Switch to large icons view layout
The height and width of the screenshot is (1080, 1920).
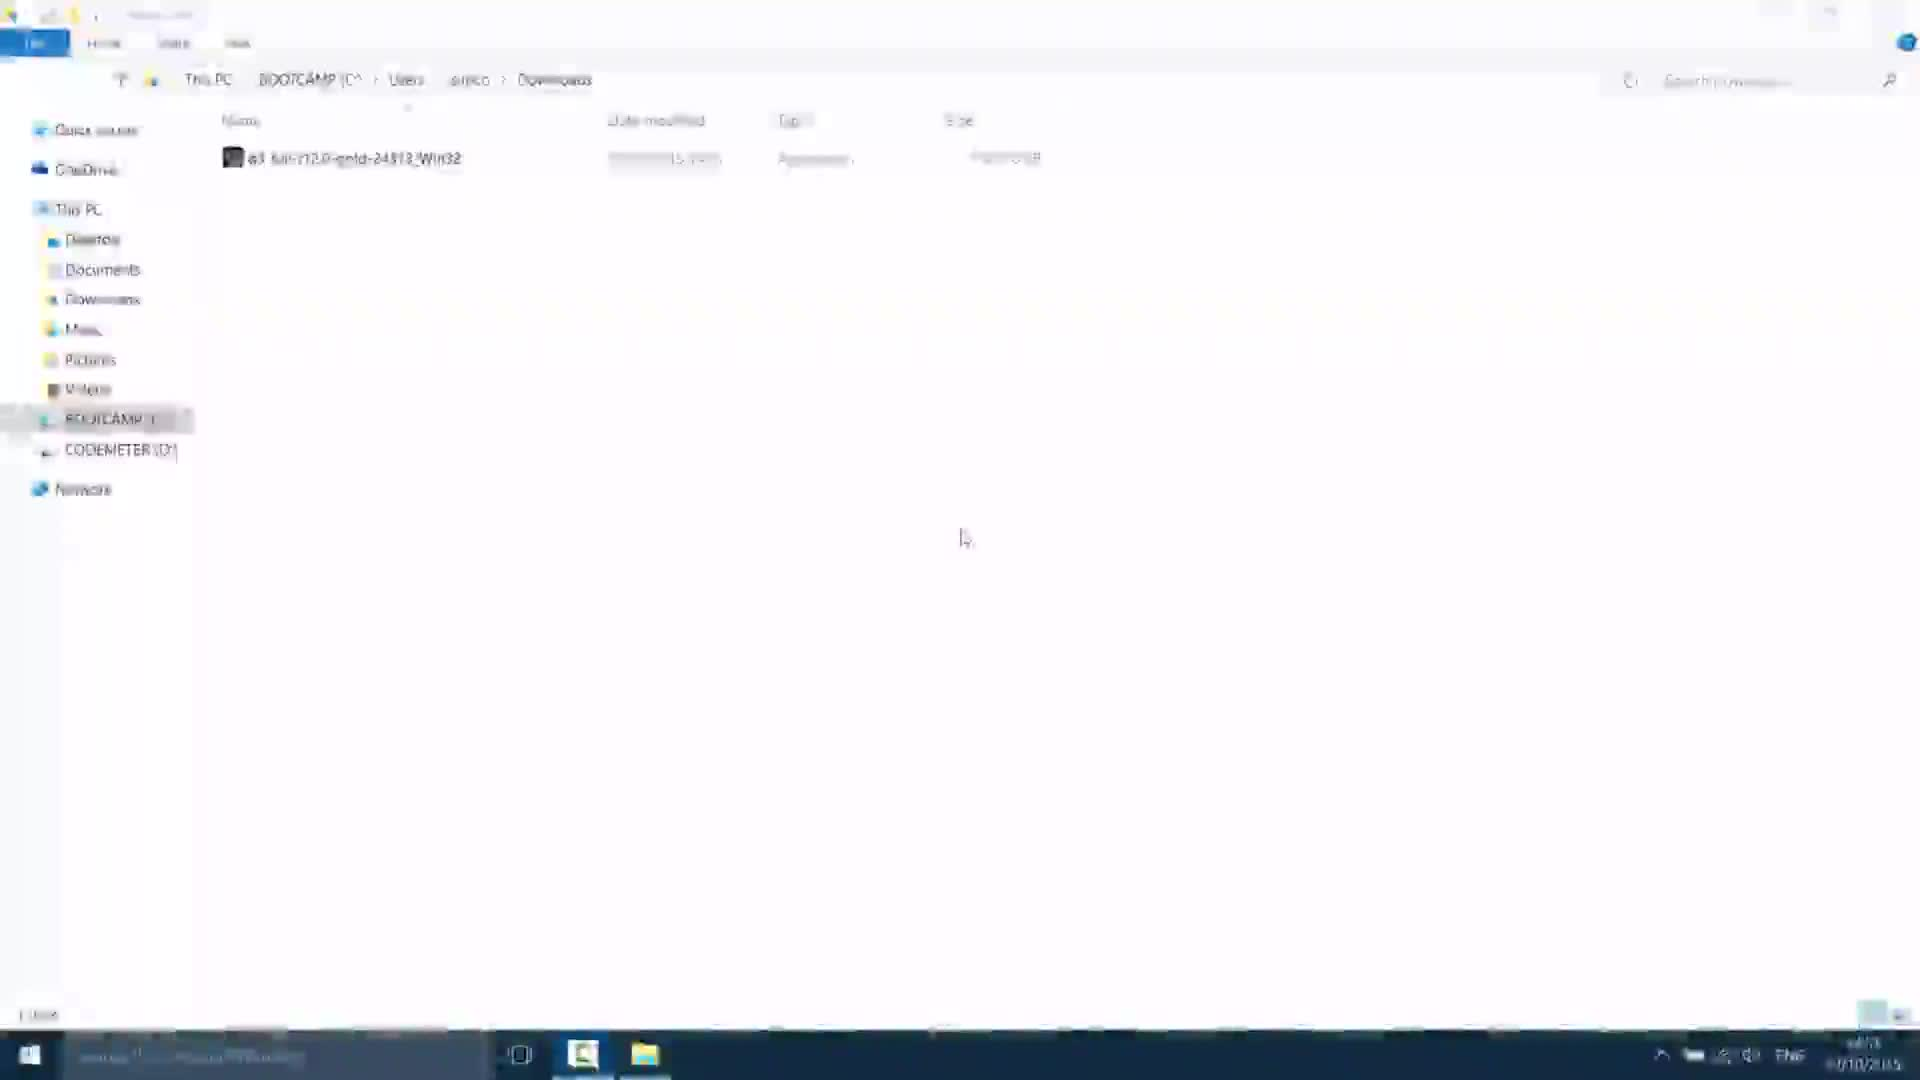point(1900,1015)
